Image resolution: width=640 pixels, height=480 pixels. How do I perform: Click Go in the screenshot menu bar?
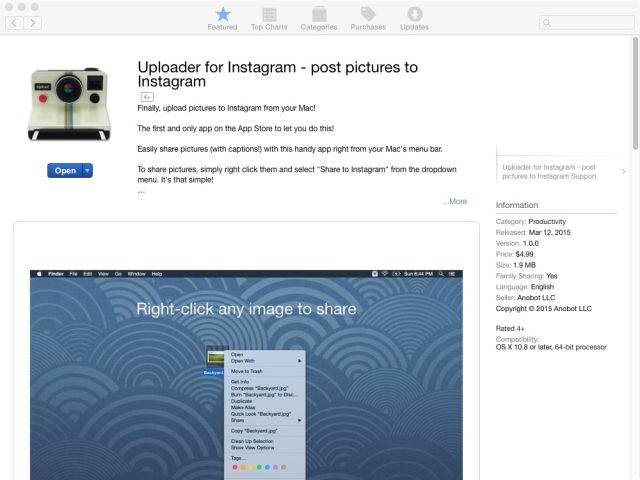118,274
